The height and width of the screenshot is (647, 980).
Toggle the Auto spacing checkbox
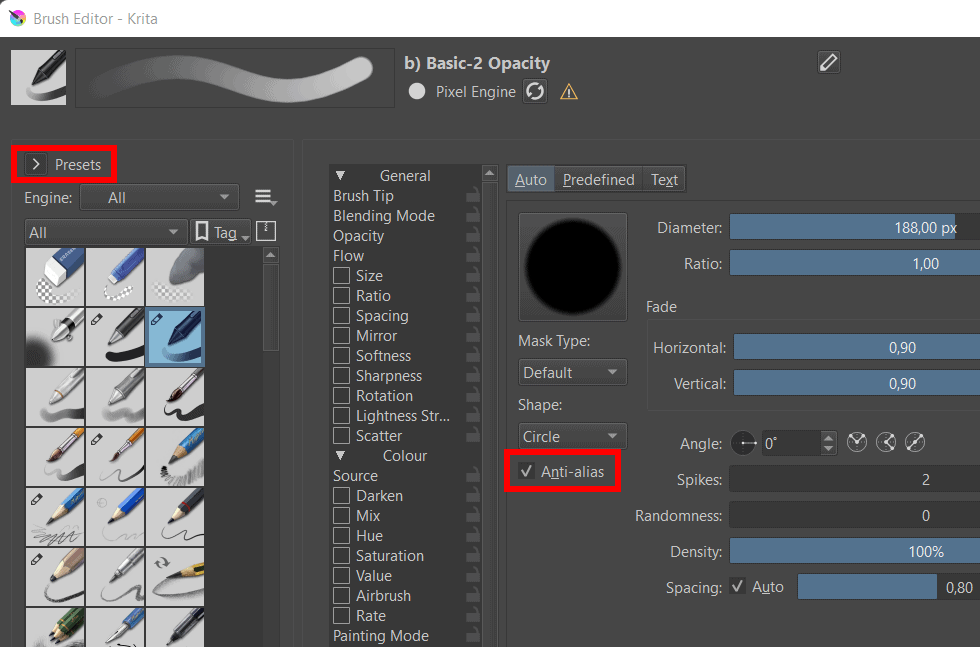738,587
